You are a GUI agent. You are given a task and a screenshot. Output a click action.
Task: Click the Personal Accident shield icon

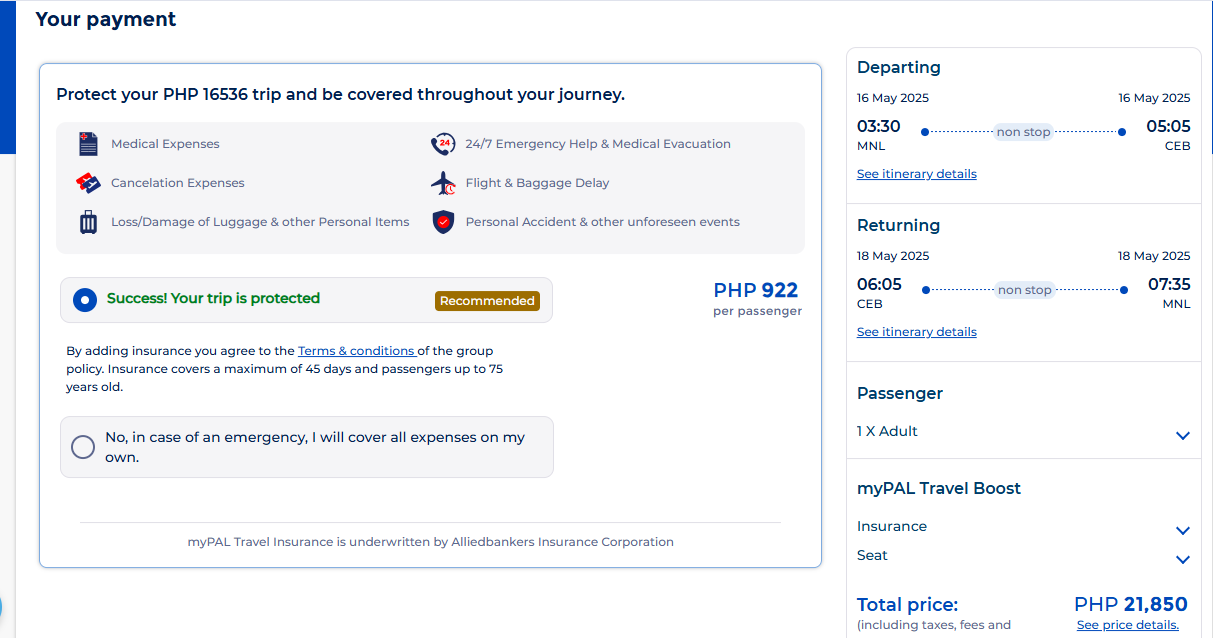click(443, 222)
